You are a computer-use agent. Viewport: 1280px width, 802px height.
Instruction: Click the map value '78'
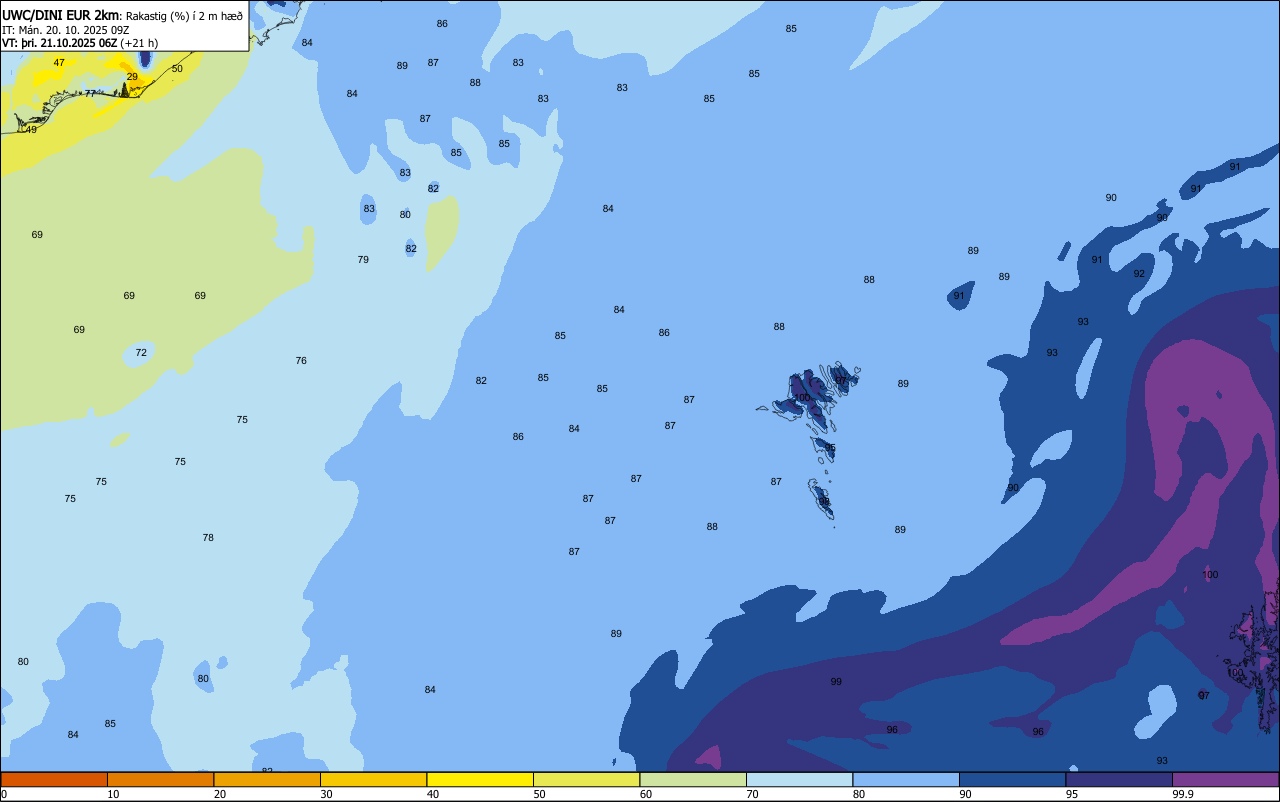click(x=208, y=537)
